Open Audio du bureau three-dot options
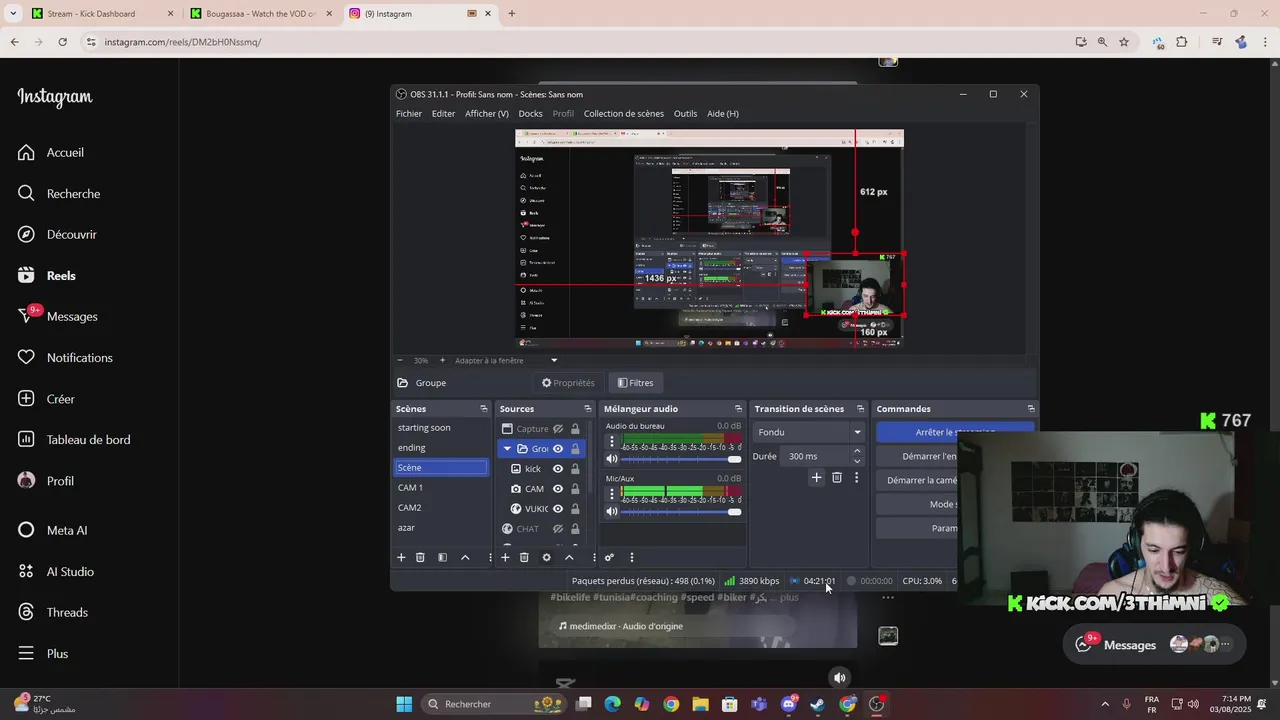Viewport: 1280px width, 720px height. pyautogui.click(x=612, y=441)
